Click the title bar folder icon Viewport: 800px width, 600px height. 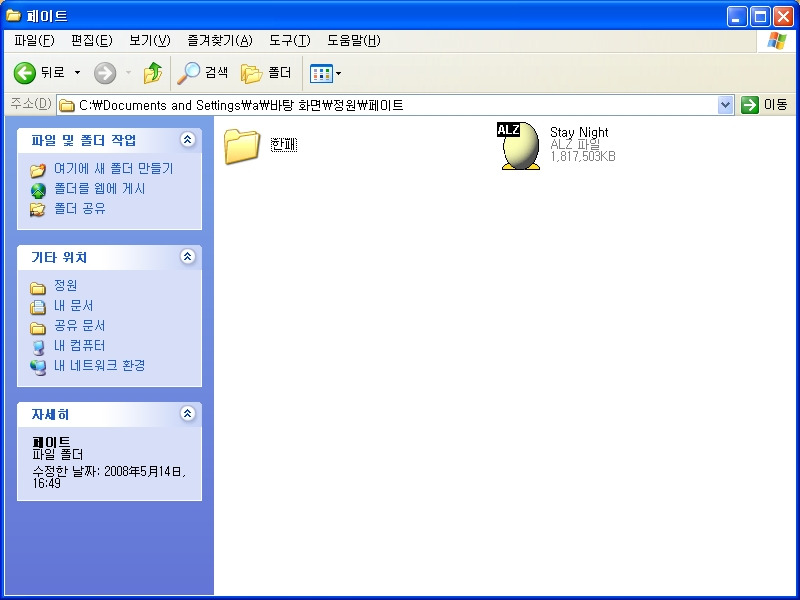pyautogui.click(x=13, y=15)
